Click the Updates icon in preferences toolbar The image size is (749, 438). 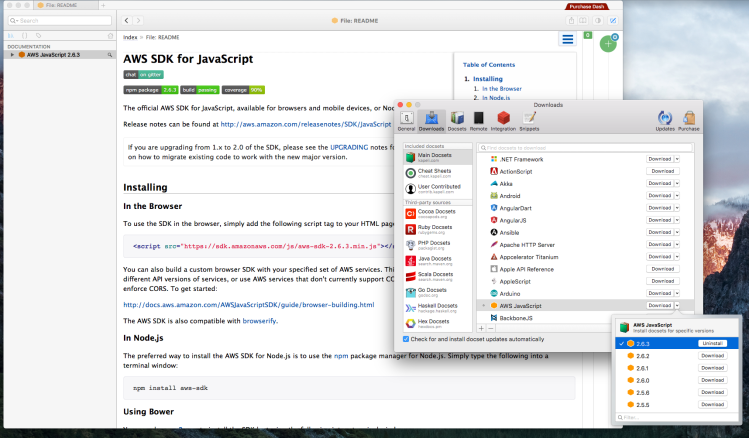[665, 121]
